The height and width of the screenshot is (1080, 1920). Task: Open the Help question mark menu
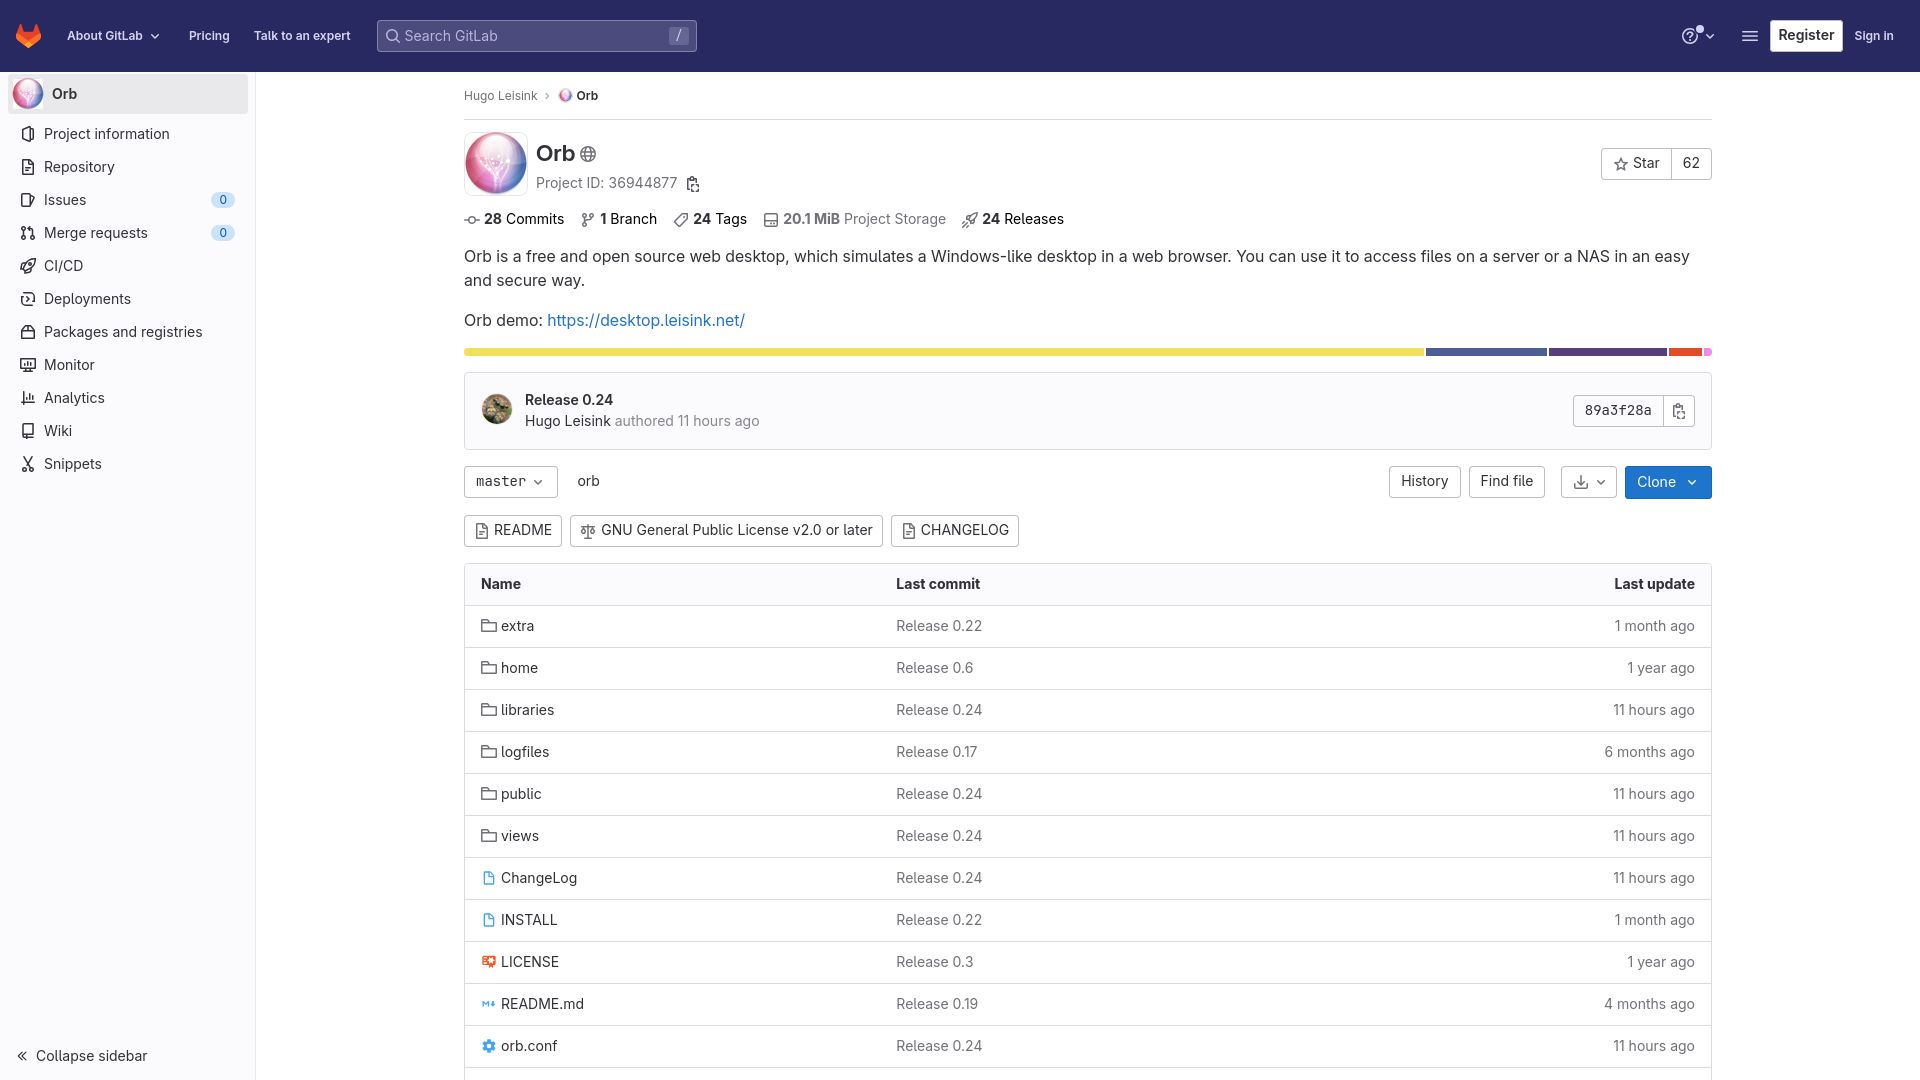coord(1697,36)
